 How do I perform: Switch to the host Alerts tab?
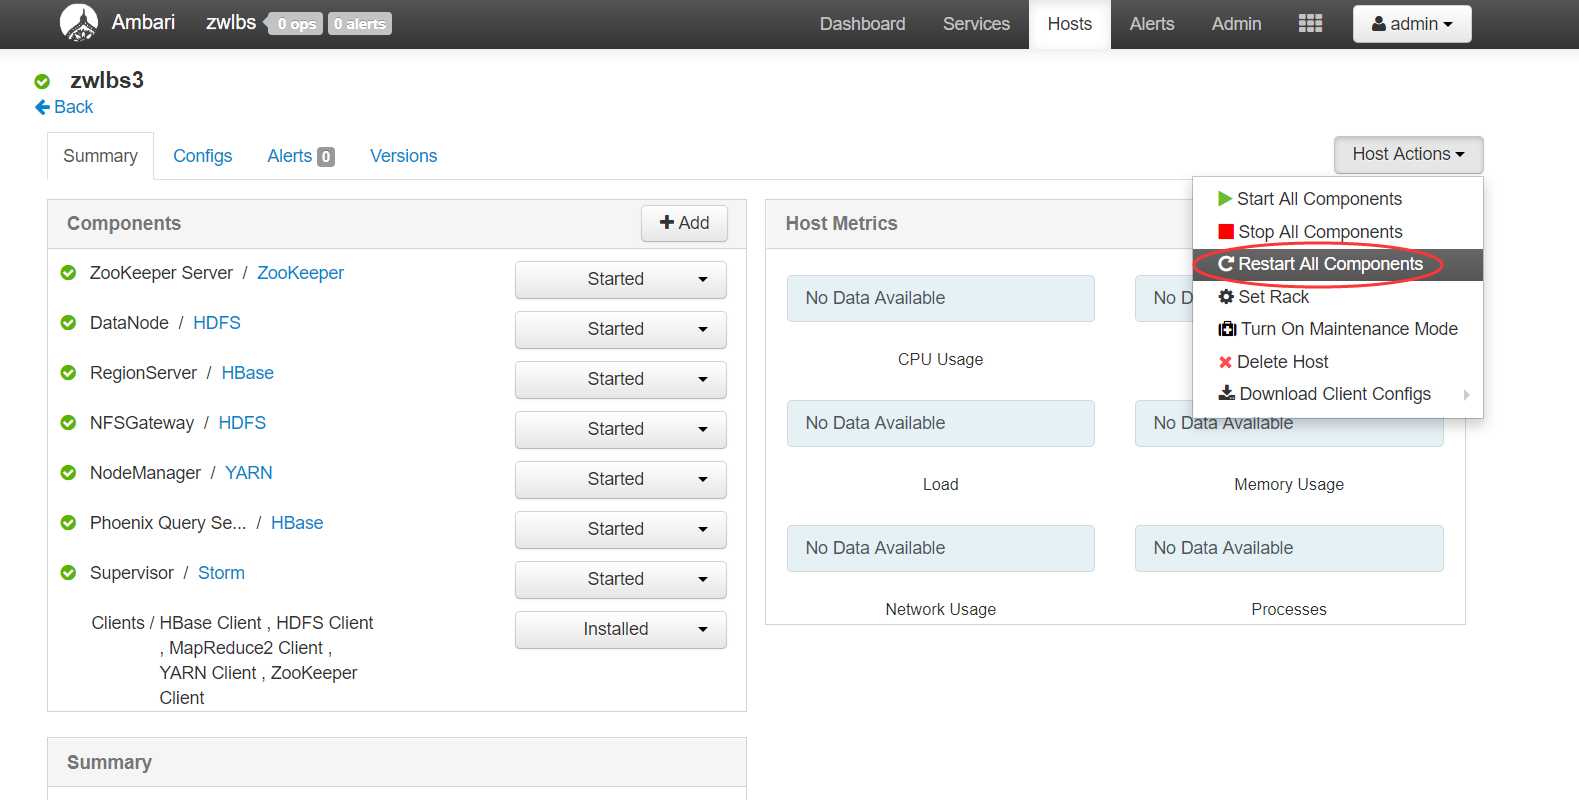300,156
